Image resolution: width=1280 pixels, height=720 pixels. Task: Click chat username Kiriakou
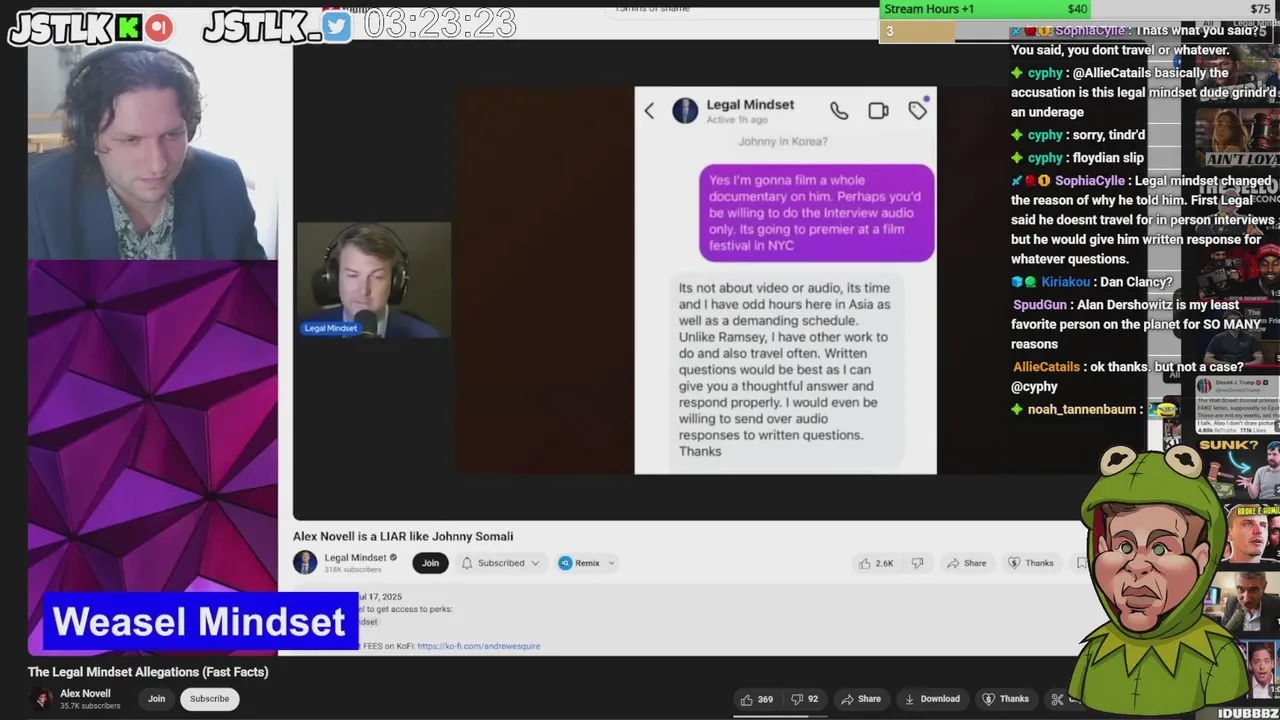(1066, 282)
